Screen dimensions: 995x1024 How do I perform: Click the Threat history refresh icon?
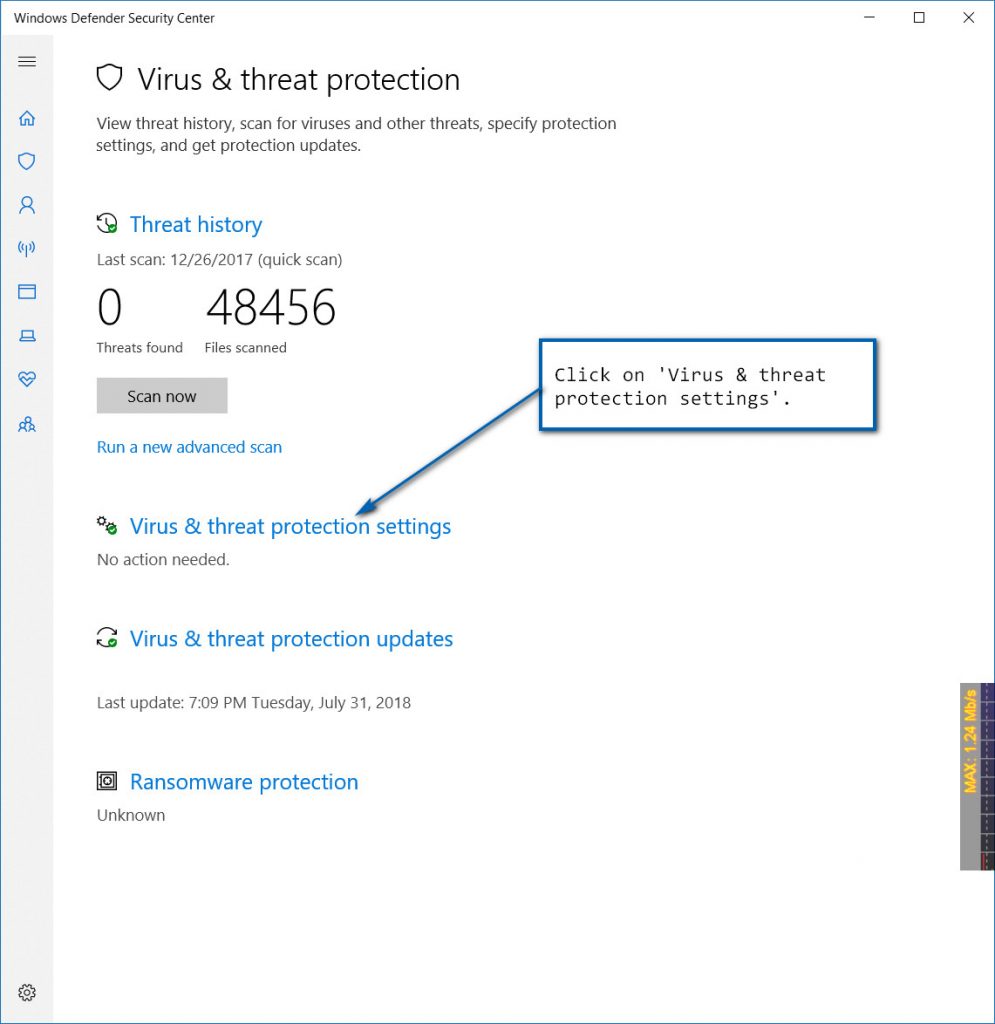pos(106,224)
